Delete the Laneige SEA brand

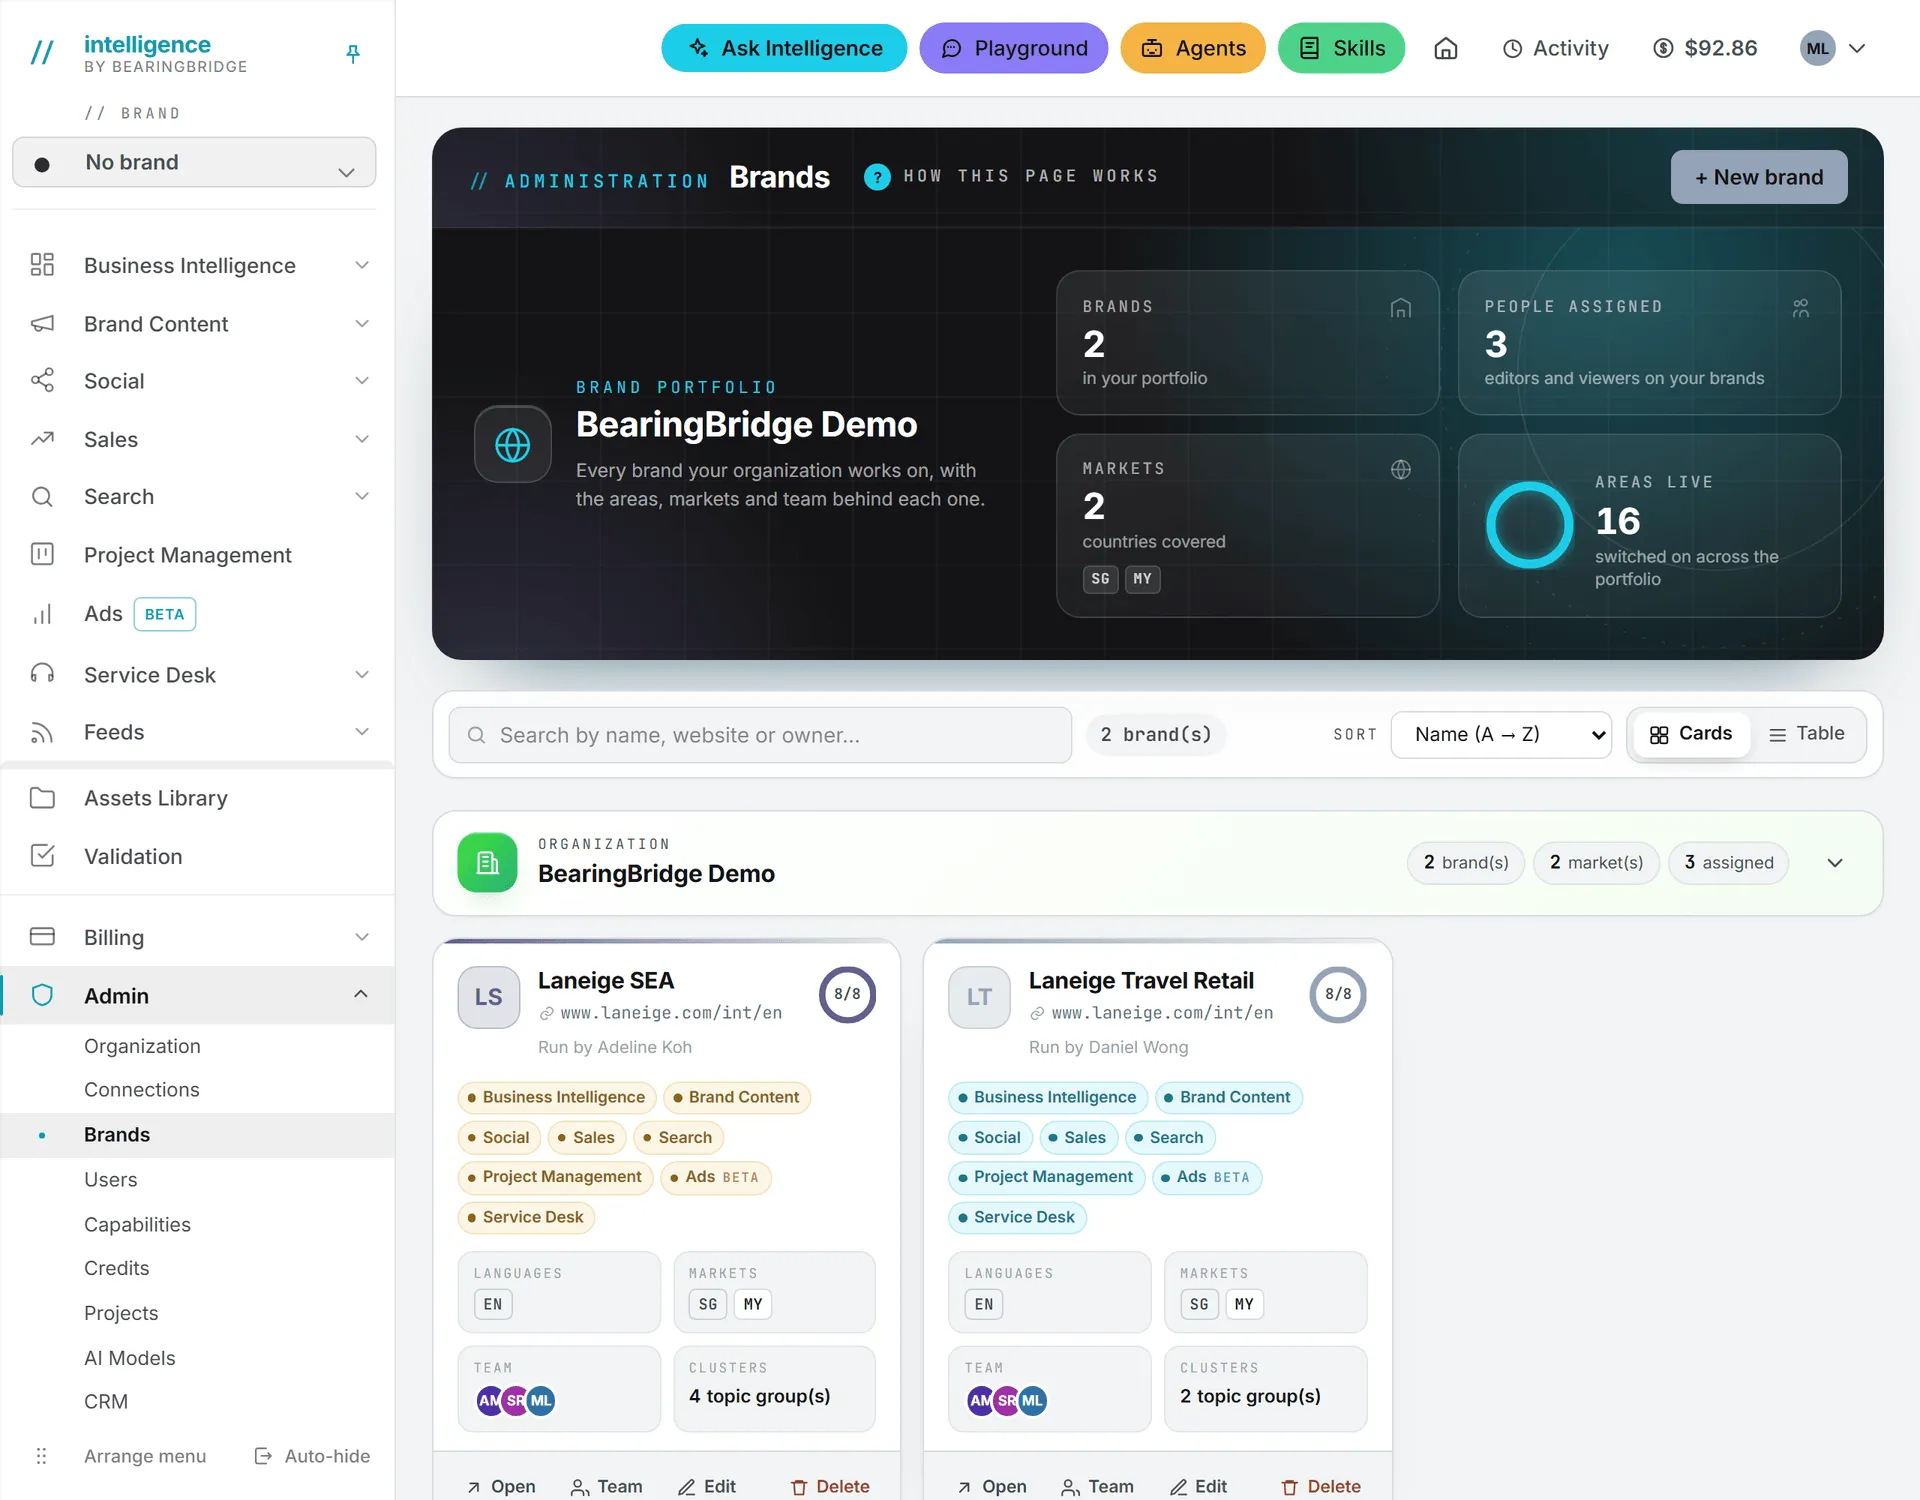829,1487
